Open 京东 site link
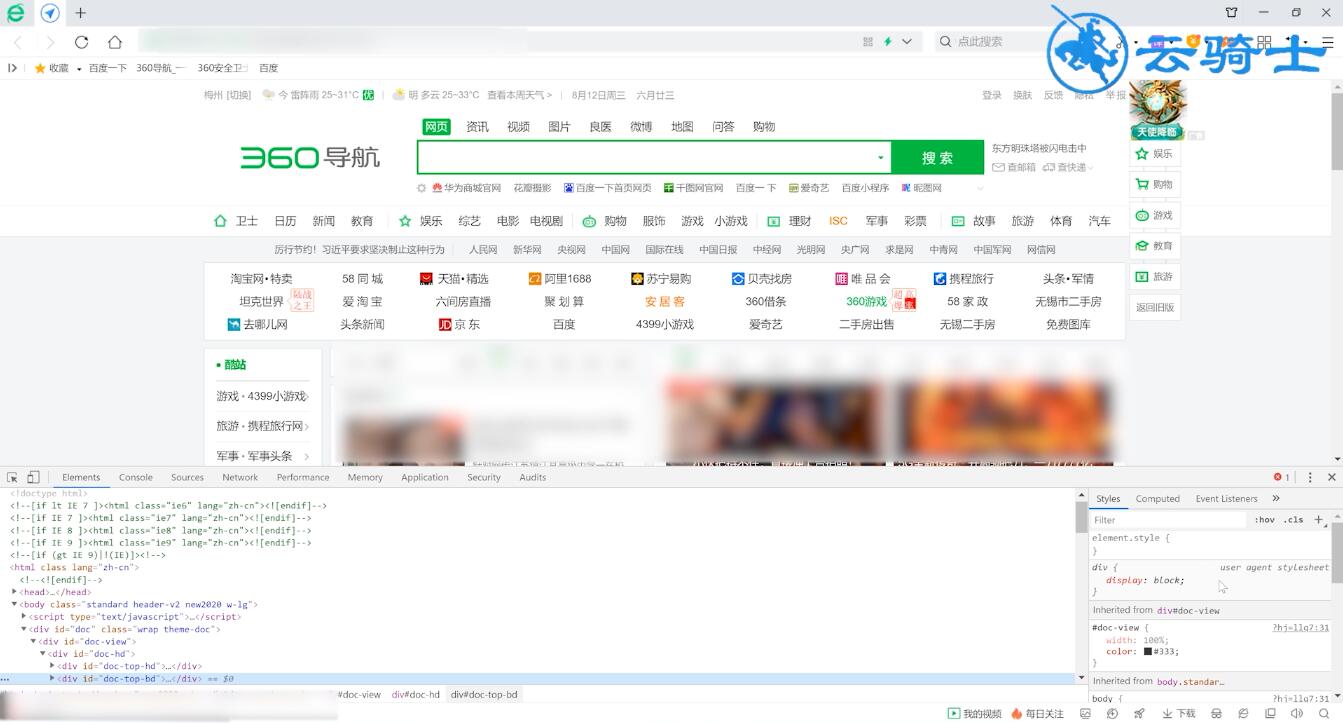The image size is (1343, 723). coord(460,324)
